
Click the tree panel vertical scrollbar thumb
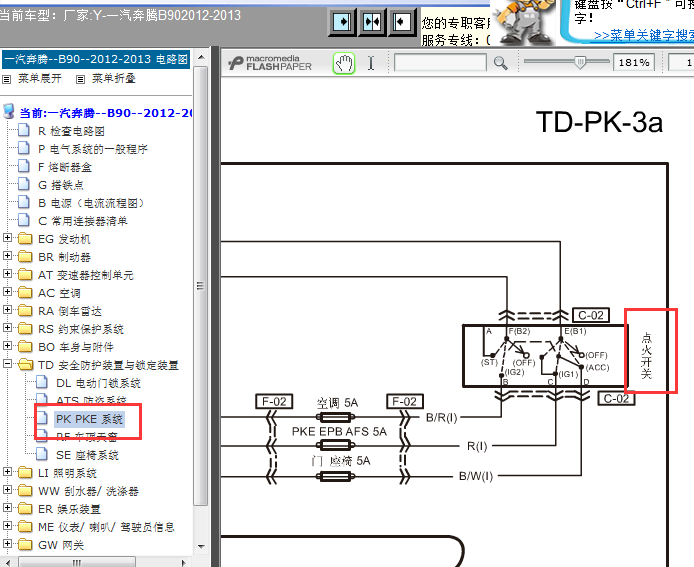pyautogui.click(x=201, y=285)
